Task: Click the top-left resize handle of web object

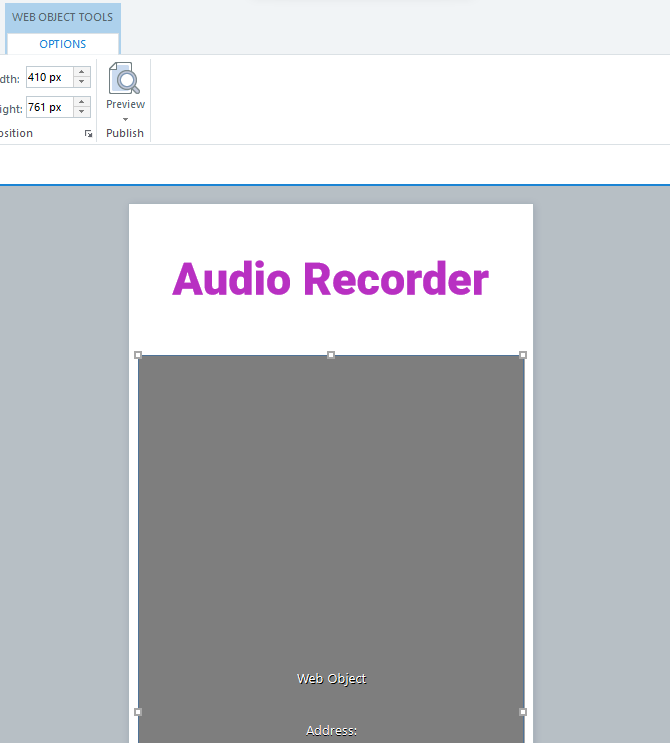Action: 138,355
